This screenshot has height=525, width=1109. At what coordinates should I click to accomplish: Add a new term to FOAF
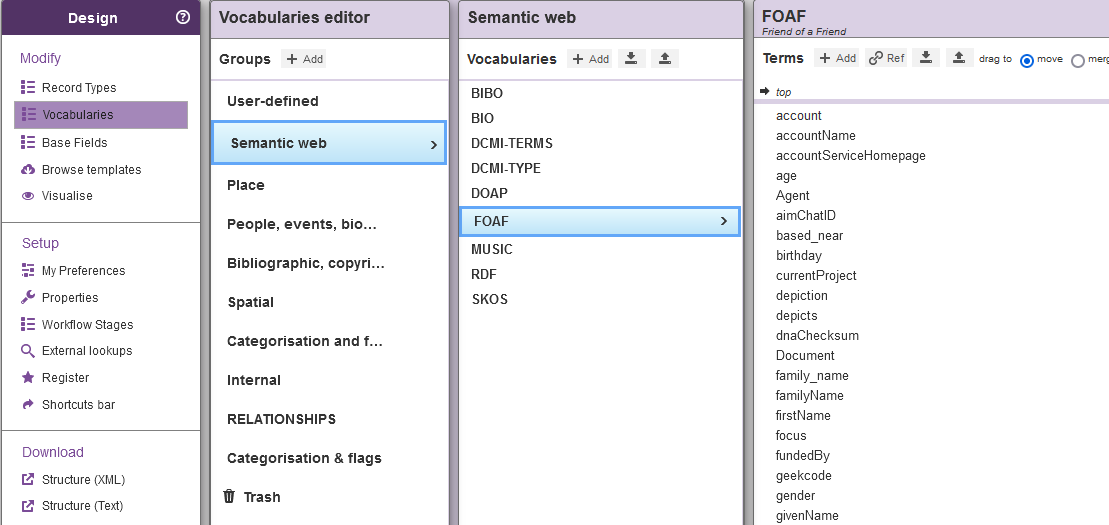[837, 58]
